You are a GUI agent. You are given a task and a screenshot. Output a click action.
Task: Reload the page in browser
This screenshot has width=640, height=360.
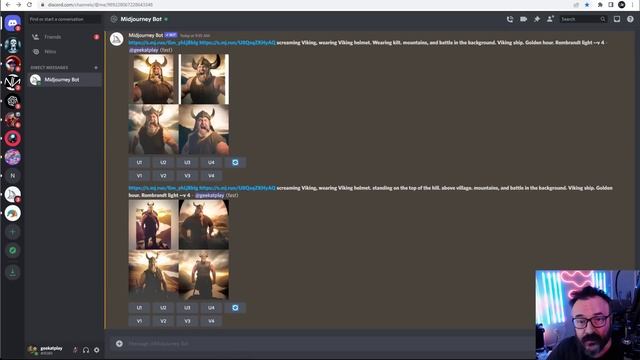29,4
